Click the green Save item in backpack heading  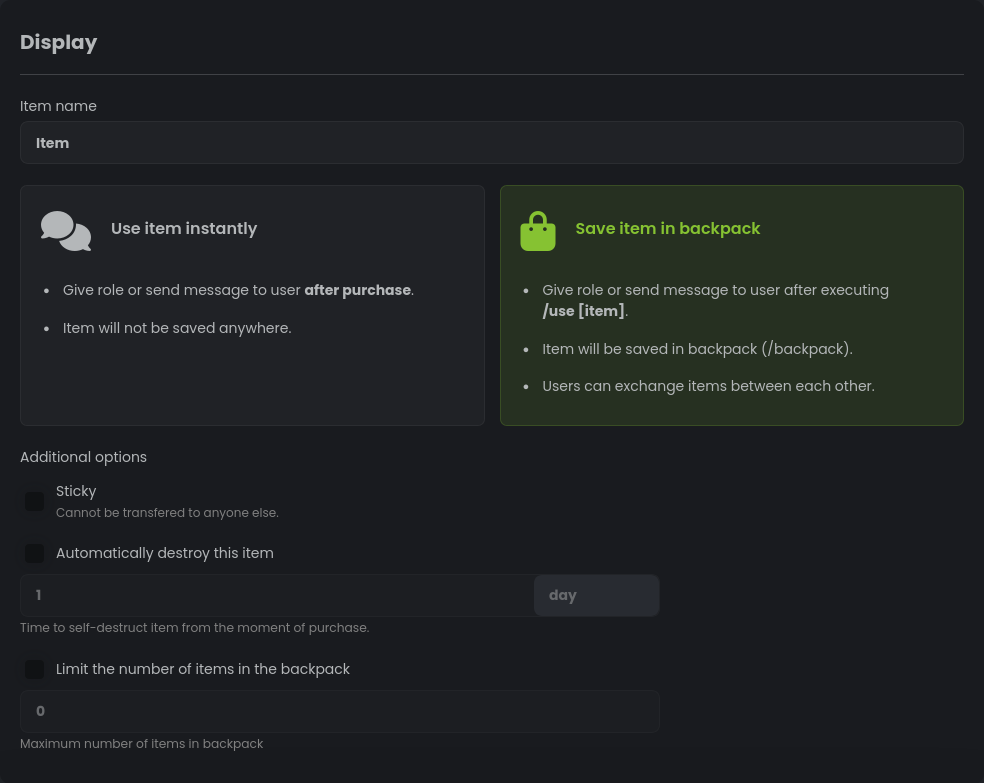668,228
